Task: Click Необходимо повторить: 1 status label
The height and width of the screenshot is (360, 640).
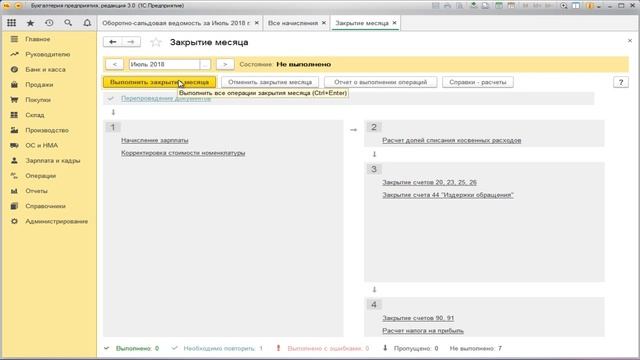Action: click(223, 348)
